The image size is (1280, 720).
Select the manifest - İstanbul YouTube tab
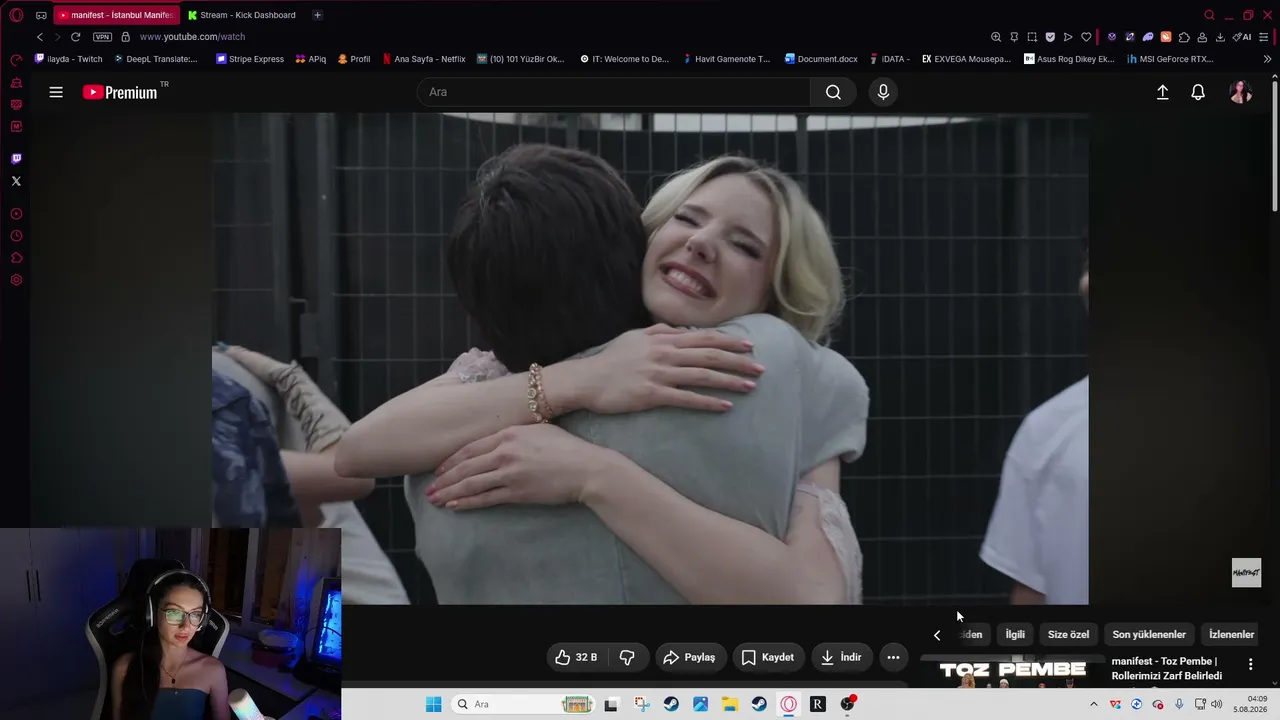[x=115, y=15]
